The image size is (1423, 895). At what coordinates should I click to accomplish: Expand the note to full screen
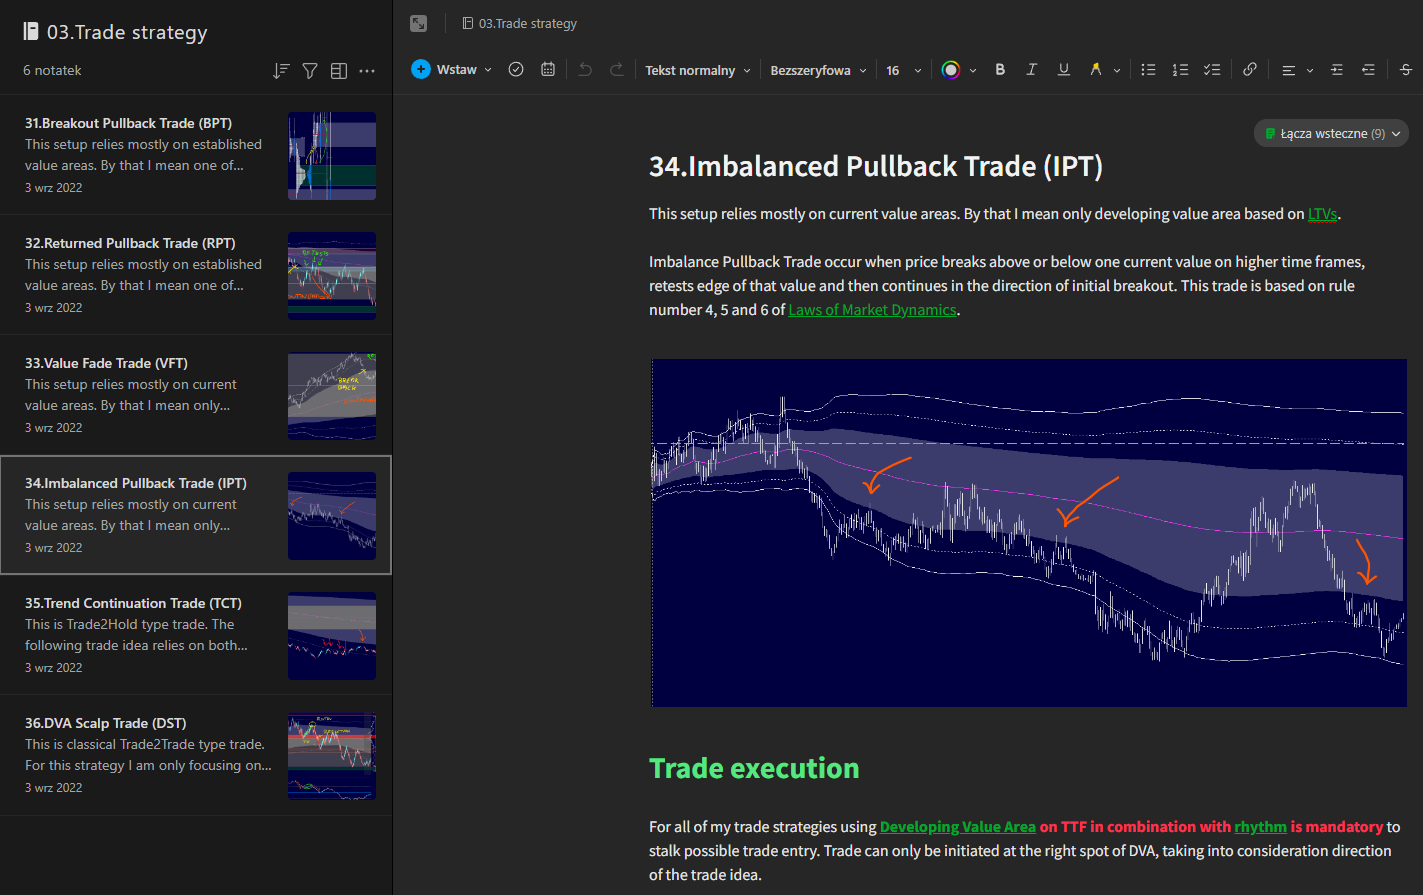tap(418, 23)
